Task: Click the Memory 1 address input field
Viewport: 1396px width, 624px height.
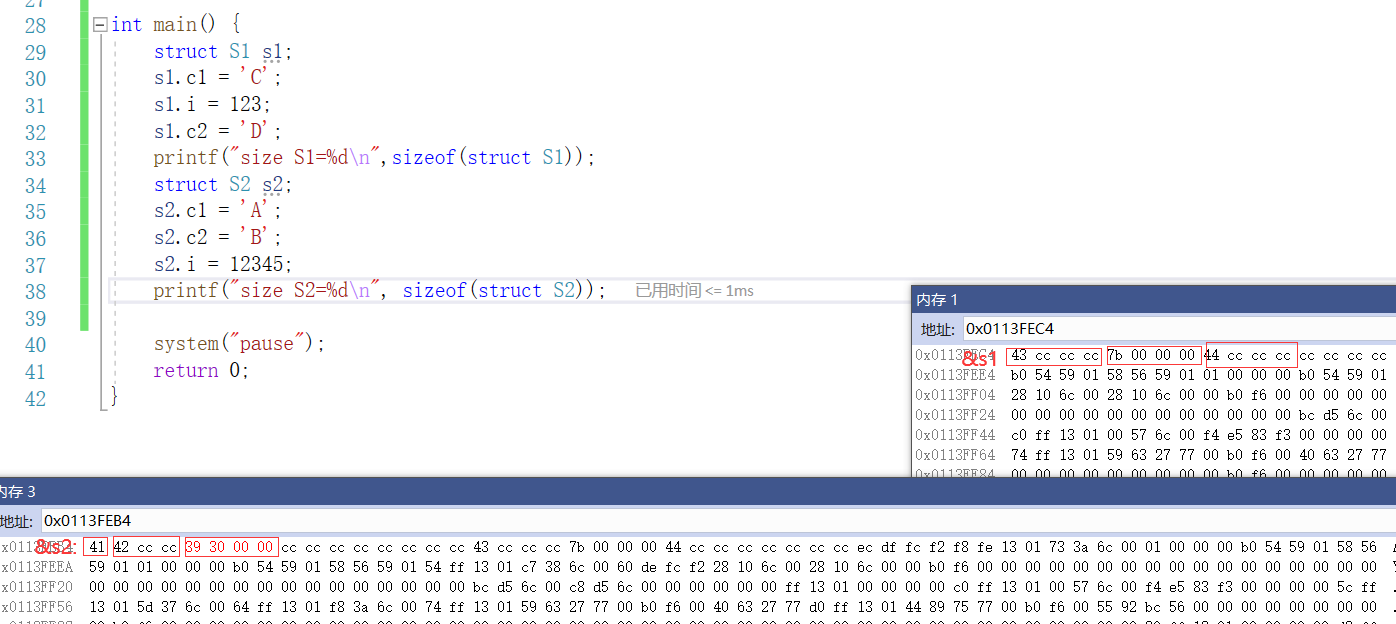Action: click(1178, 328)
